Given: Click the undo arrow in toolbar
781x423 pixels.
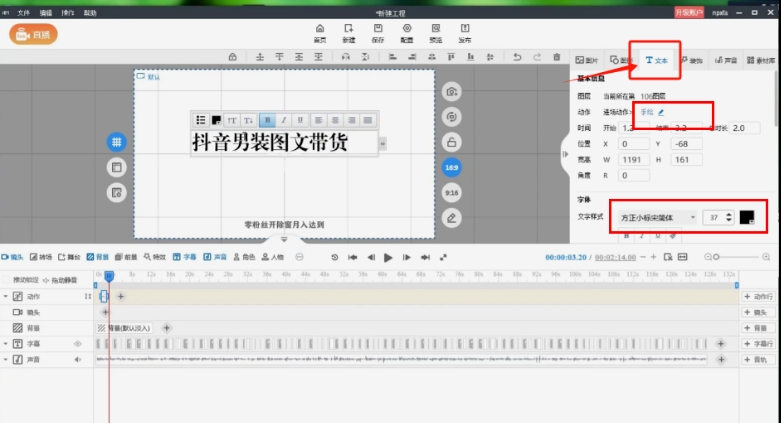Looking at the screenshot, I should tap(516, 58).
